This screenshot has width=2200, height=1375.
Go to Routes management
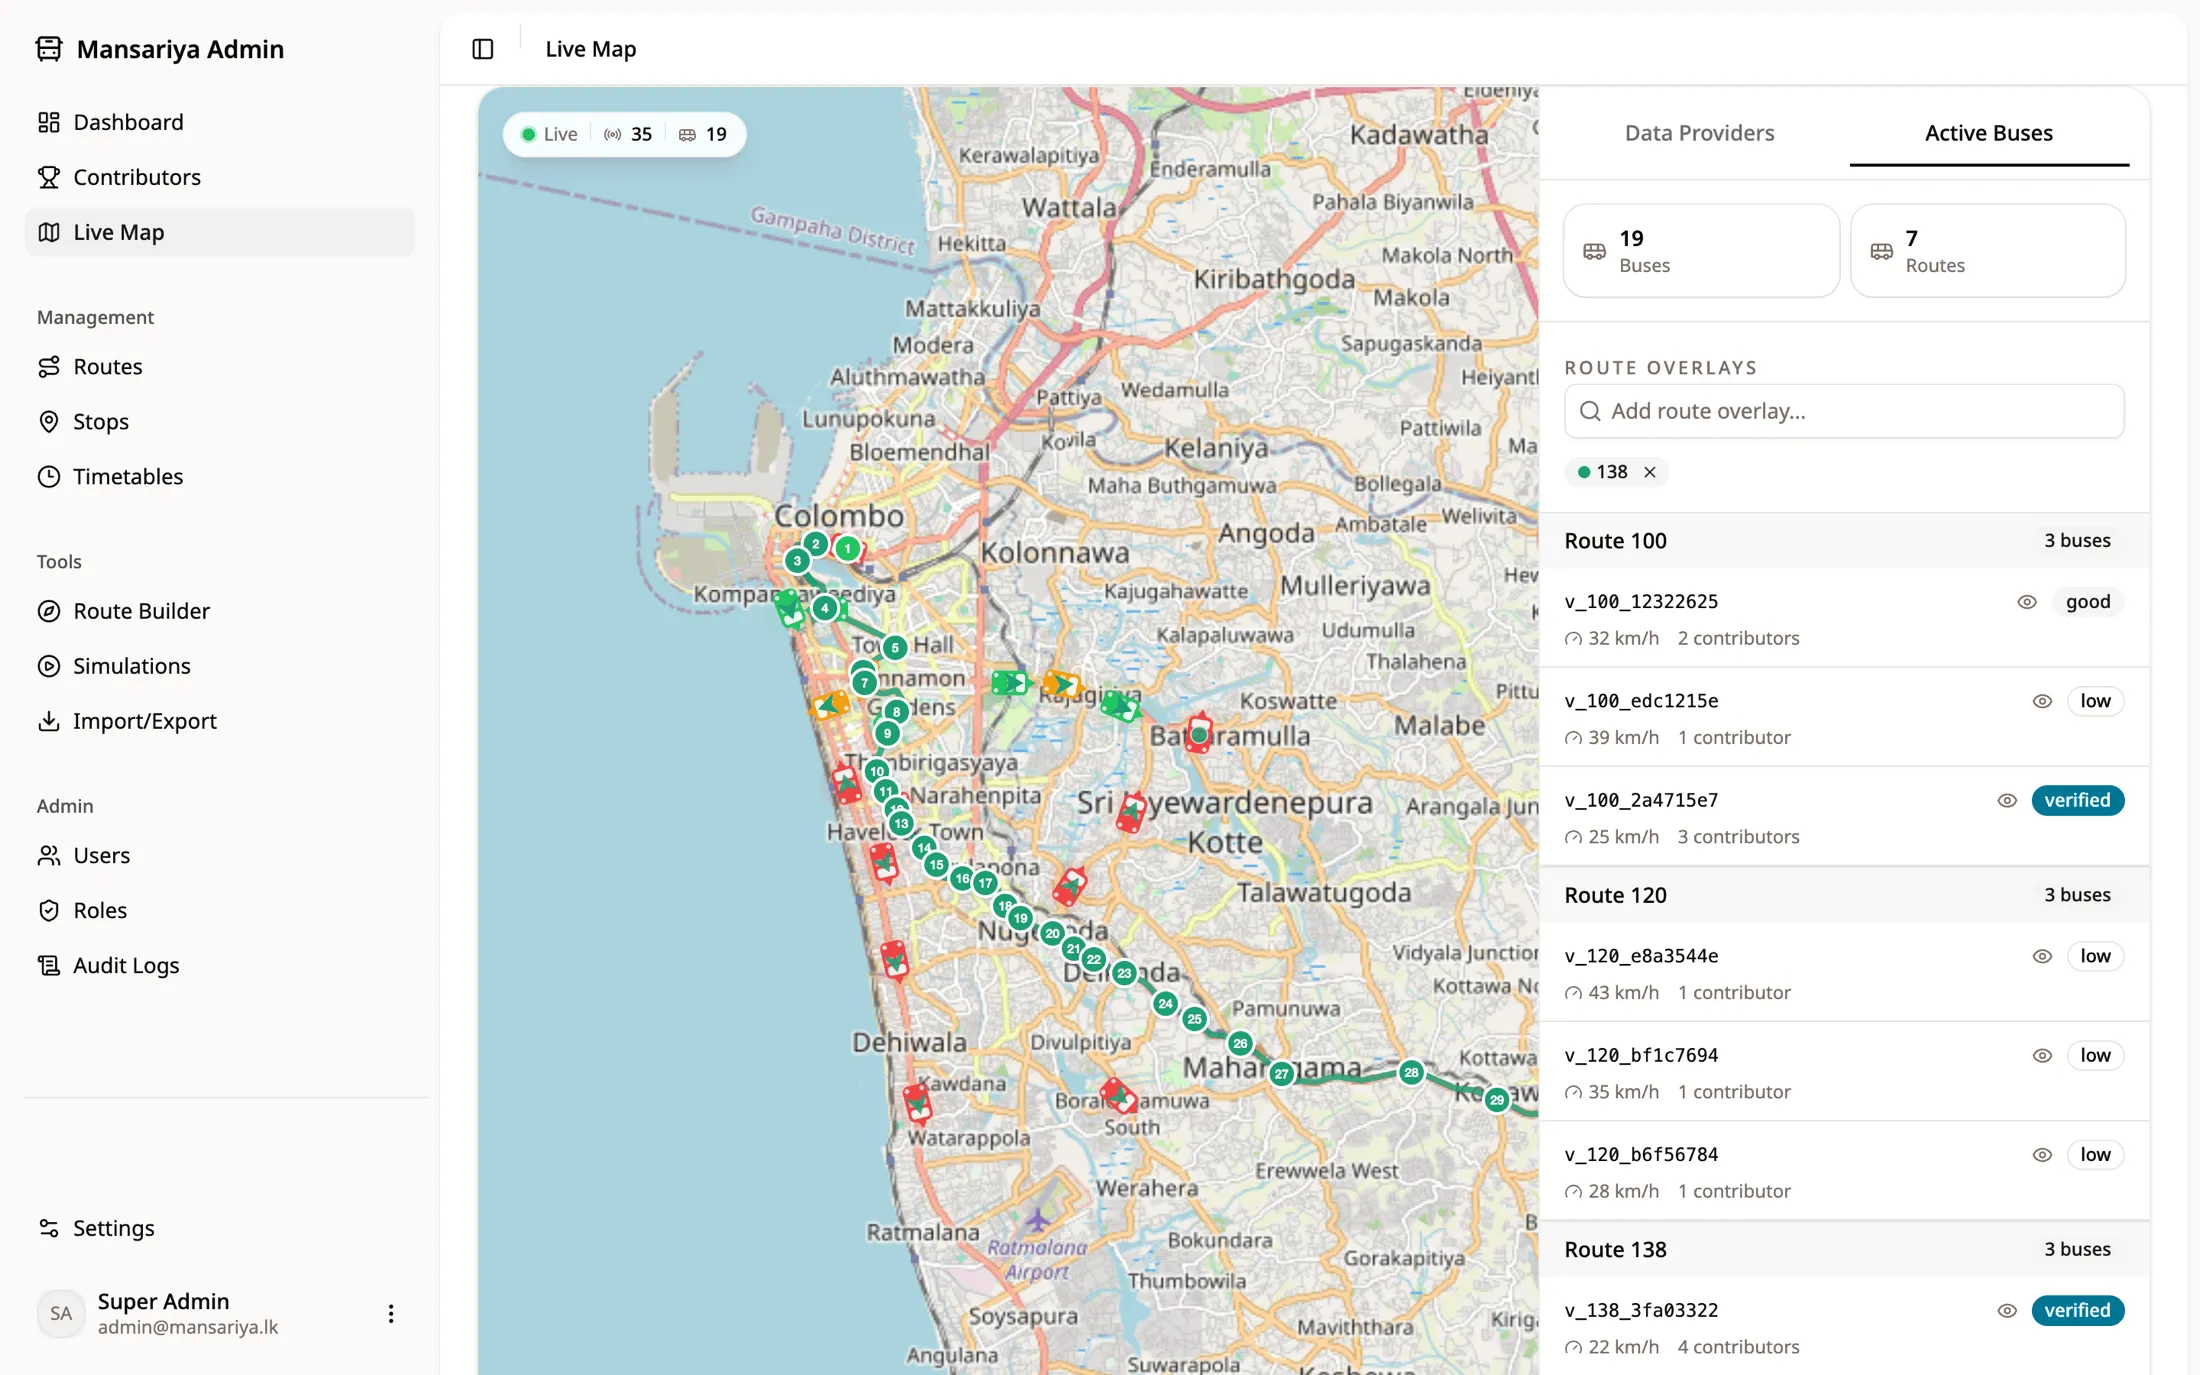pyautogui.click(x=219, y=367)
